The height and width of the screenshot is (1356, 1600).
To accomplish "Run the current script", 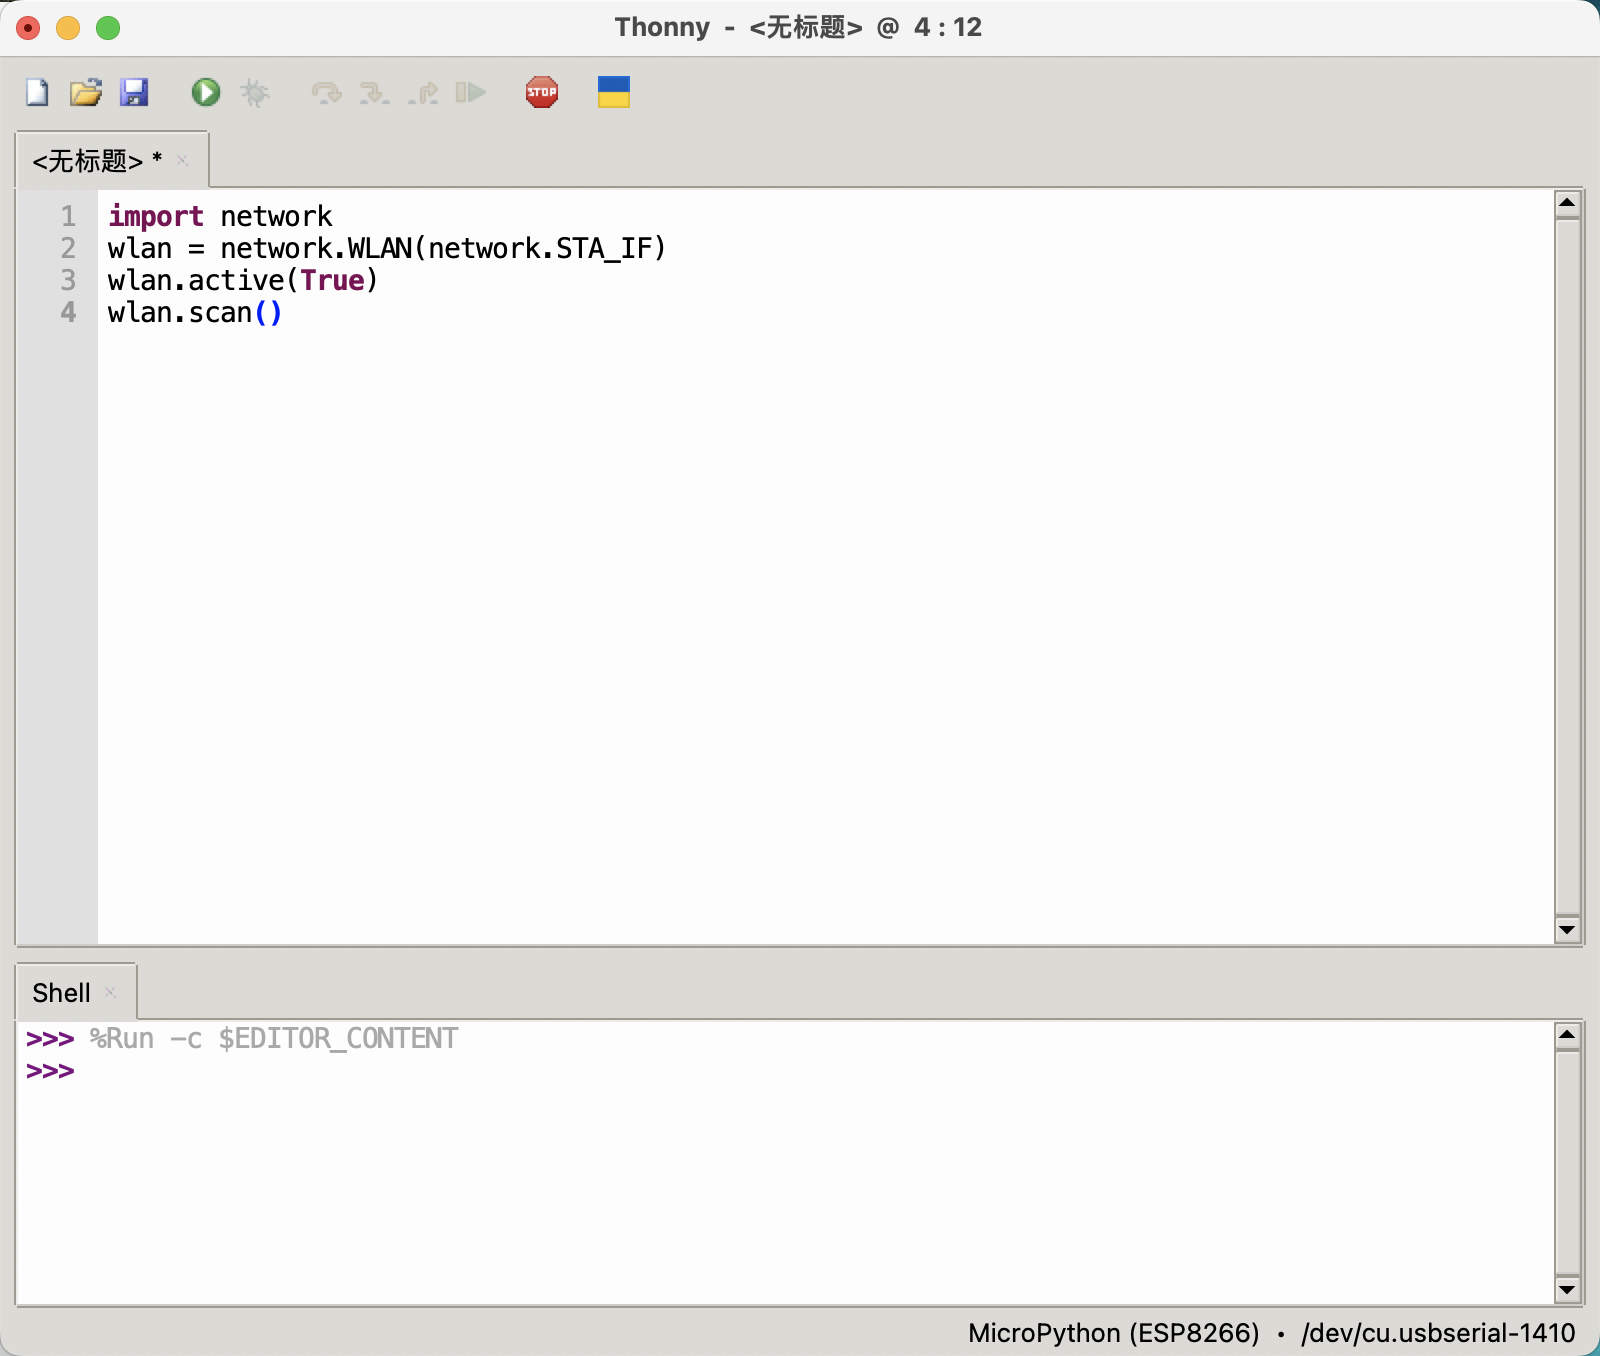I will pos(206,92).
